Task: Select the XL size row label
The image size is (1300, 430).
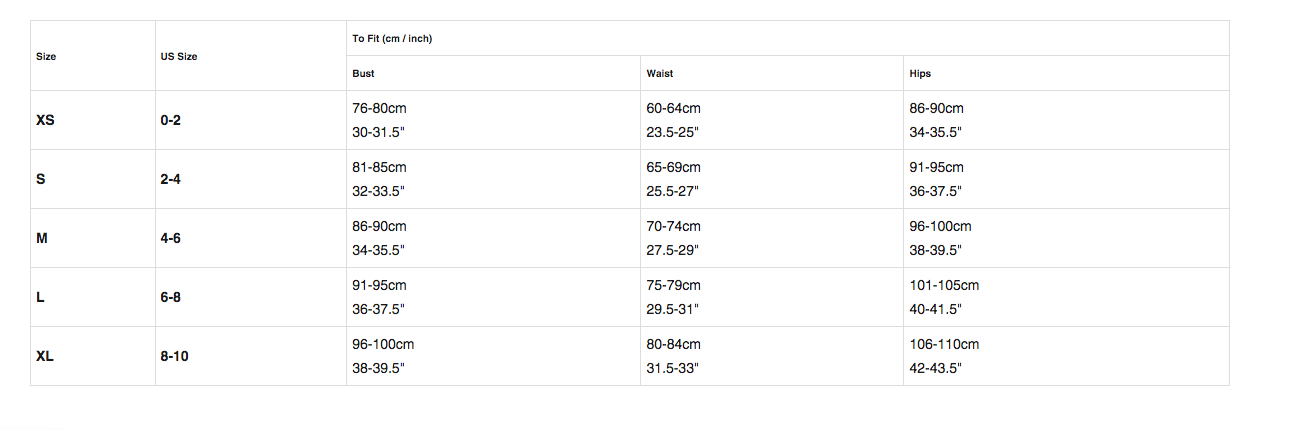Action: [x=45, y=356]
